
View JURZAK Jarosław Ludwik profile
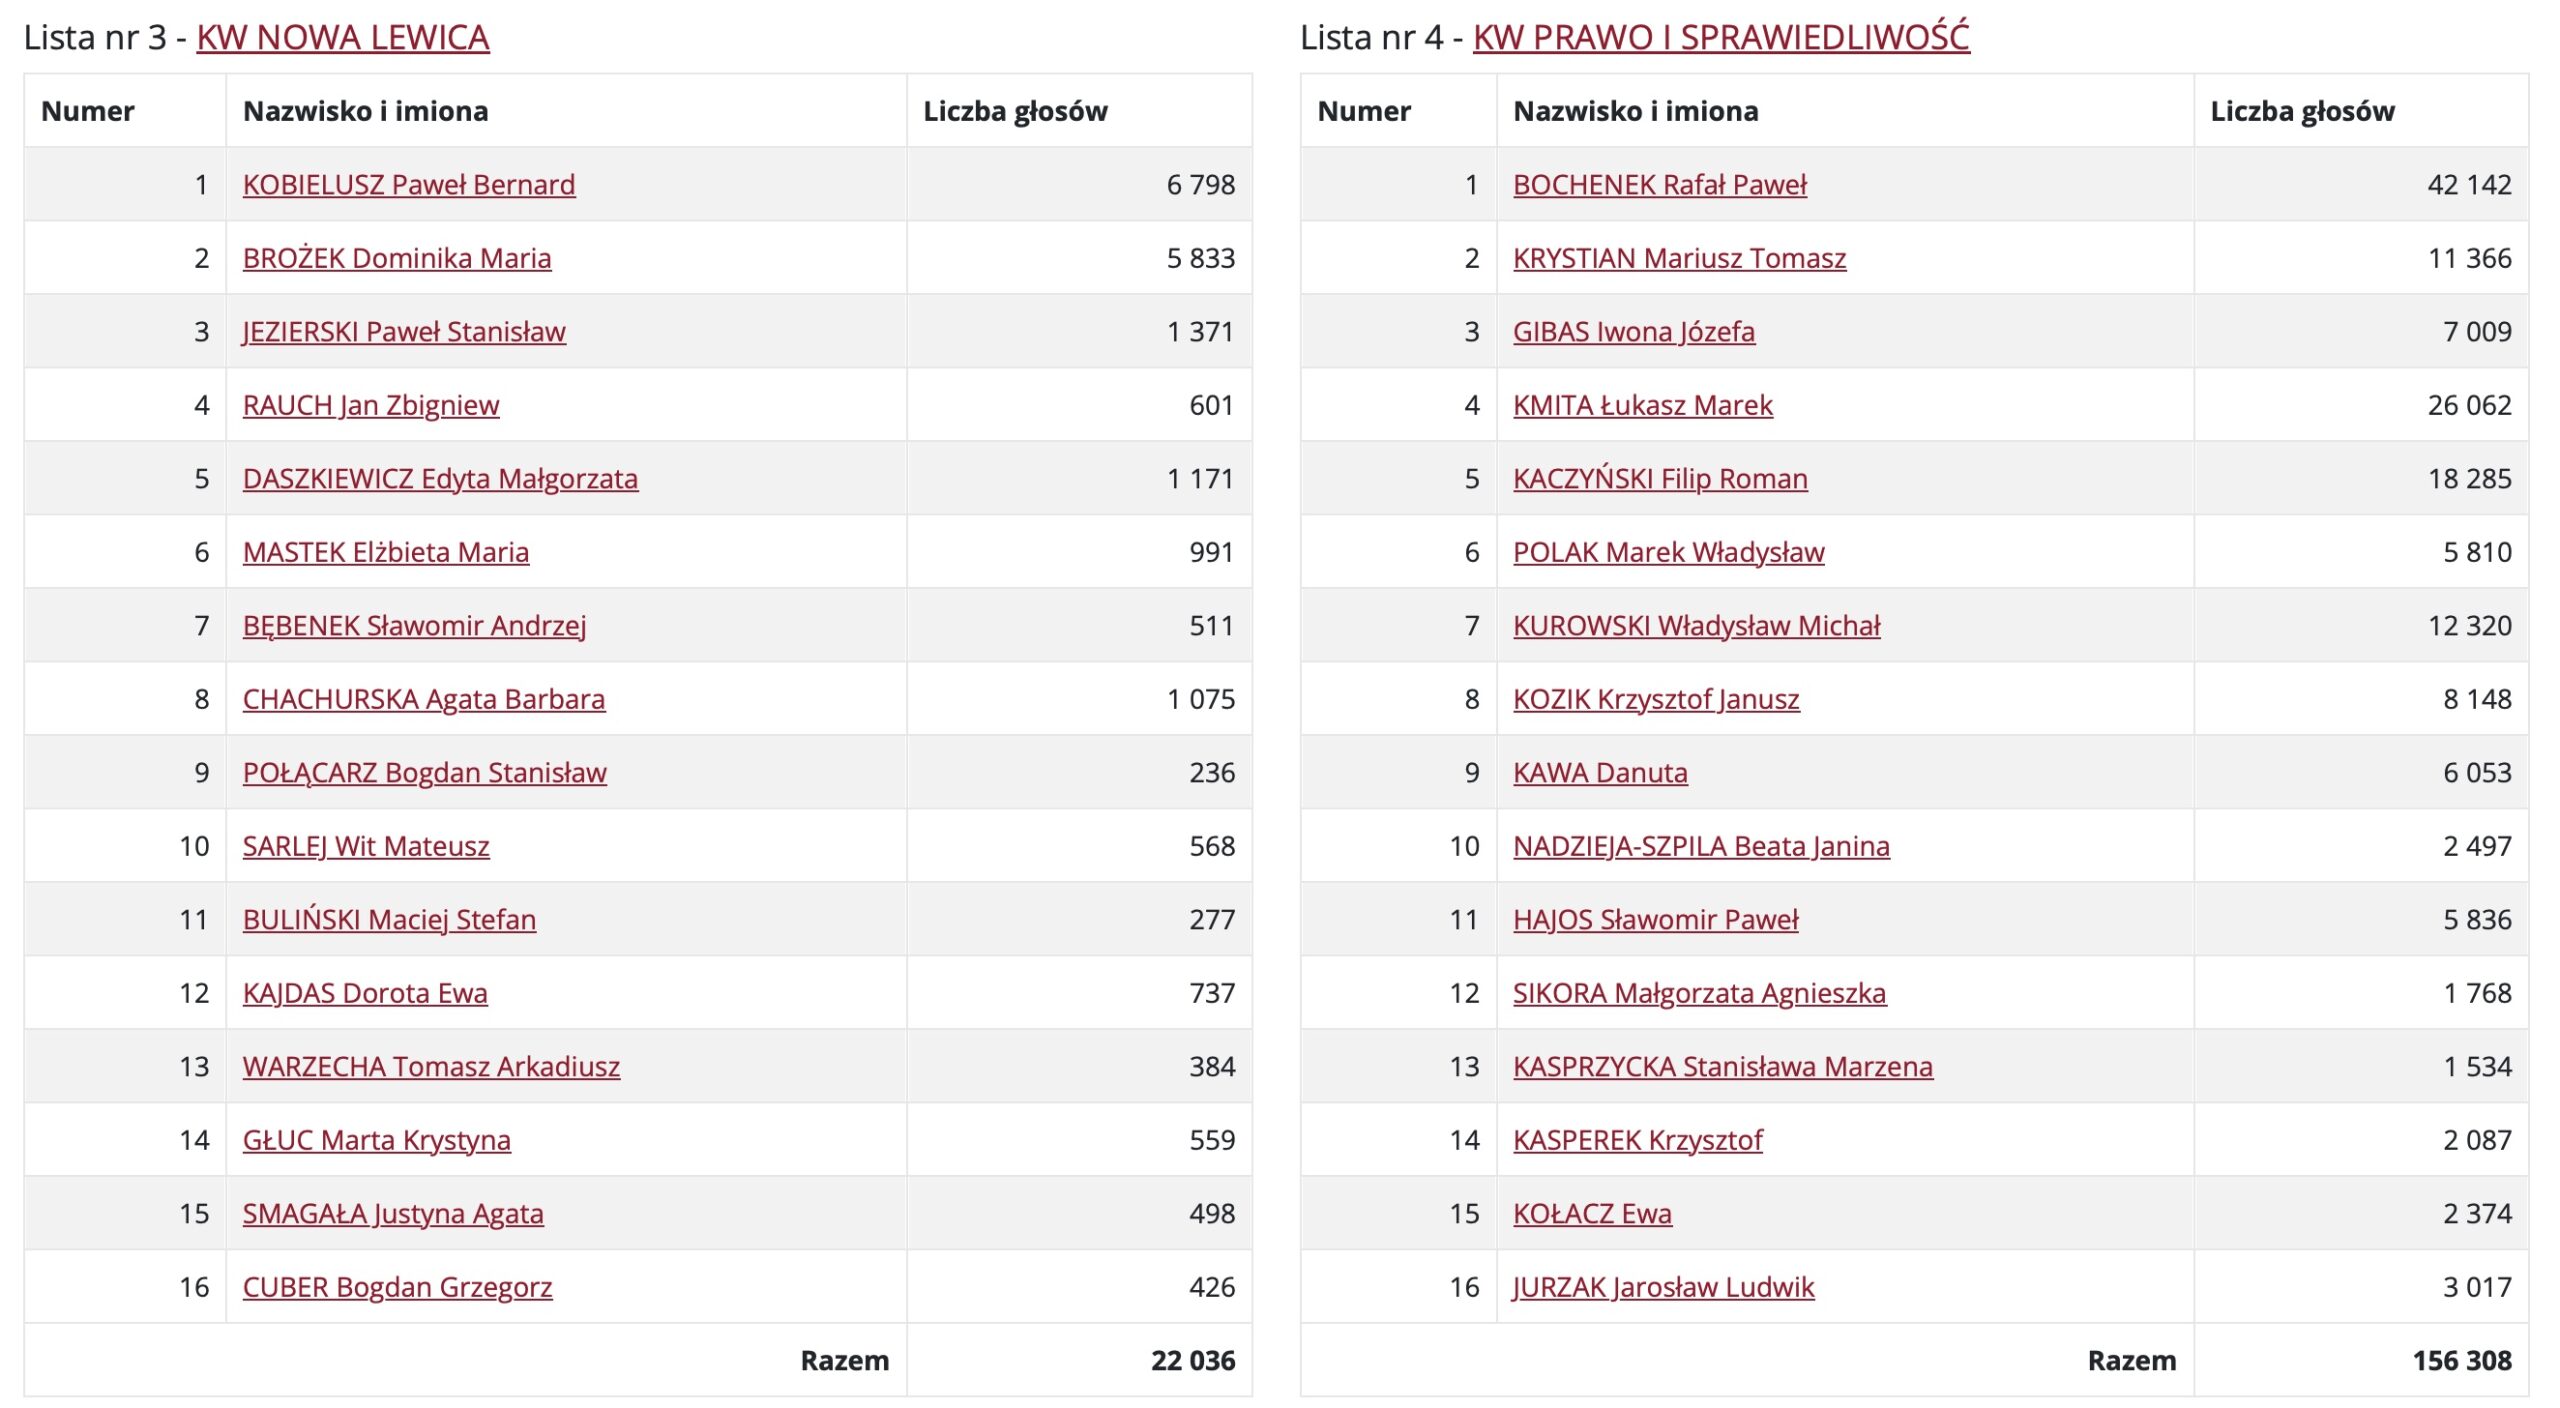point(1663,1288)
